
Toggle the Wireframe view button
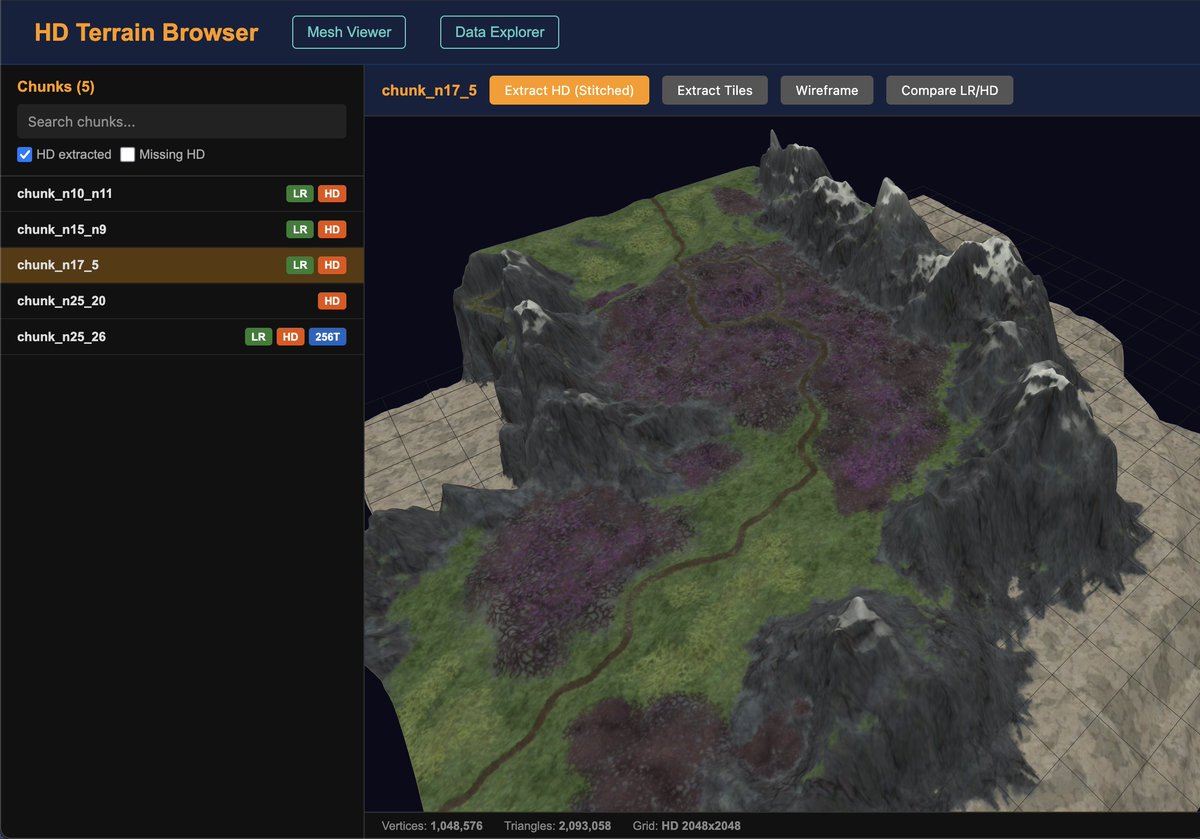tap(827, 90)
